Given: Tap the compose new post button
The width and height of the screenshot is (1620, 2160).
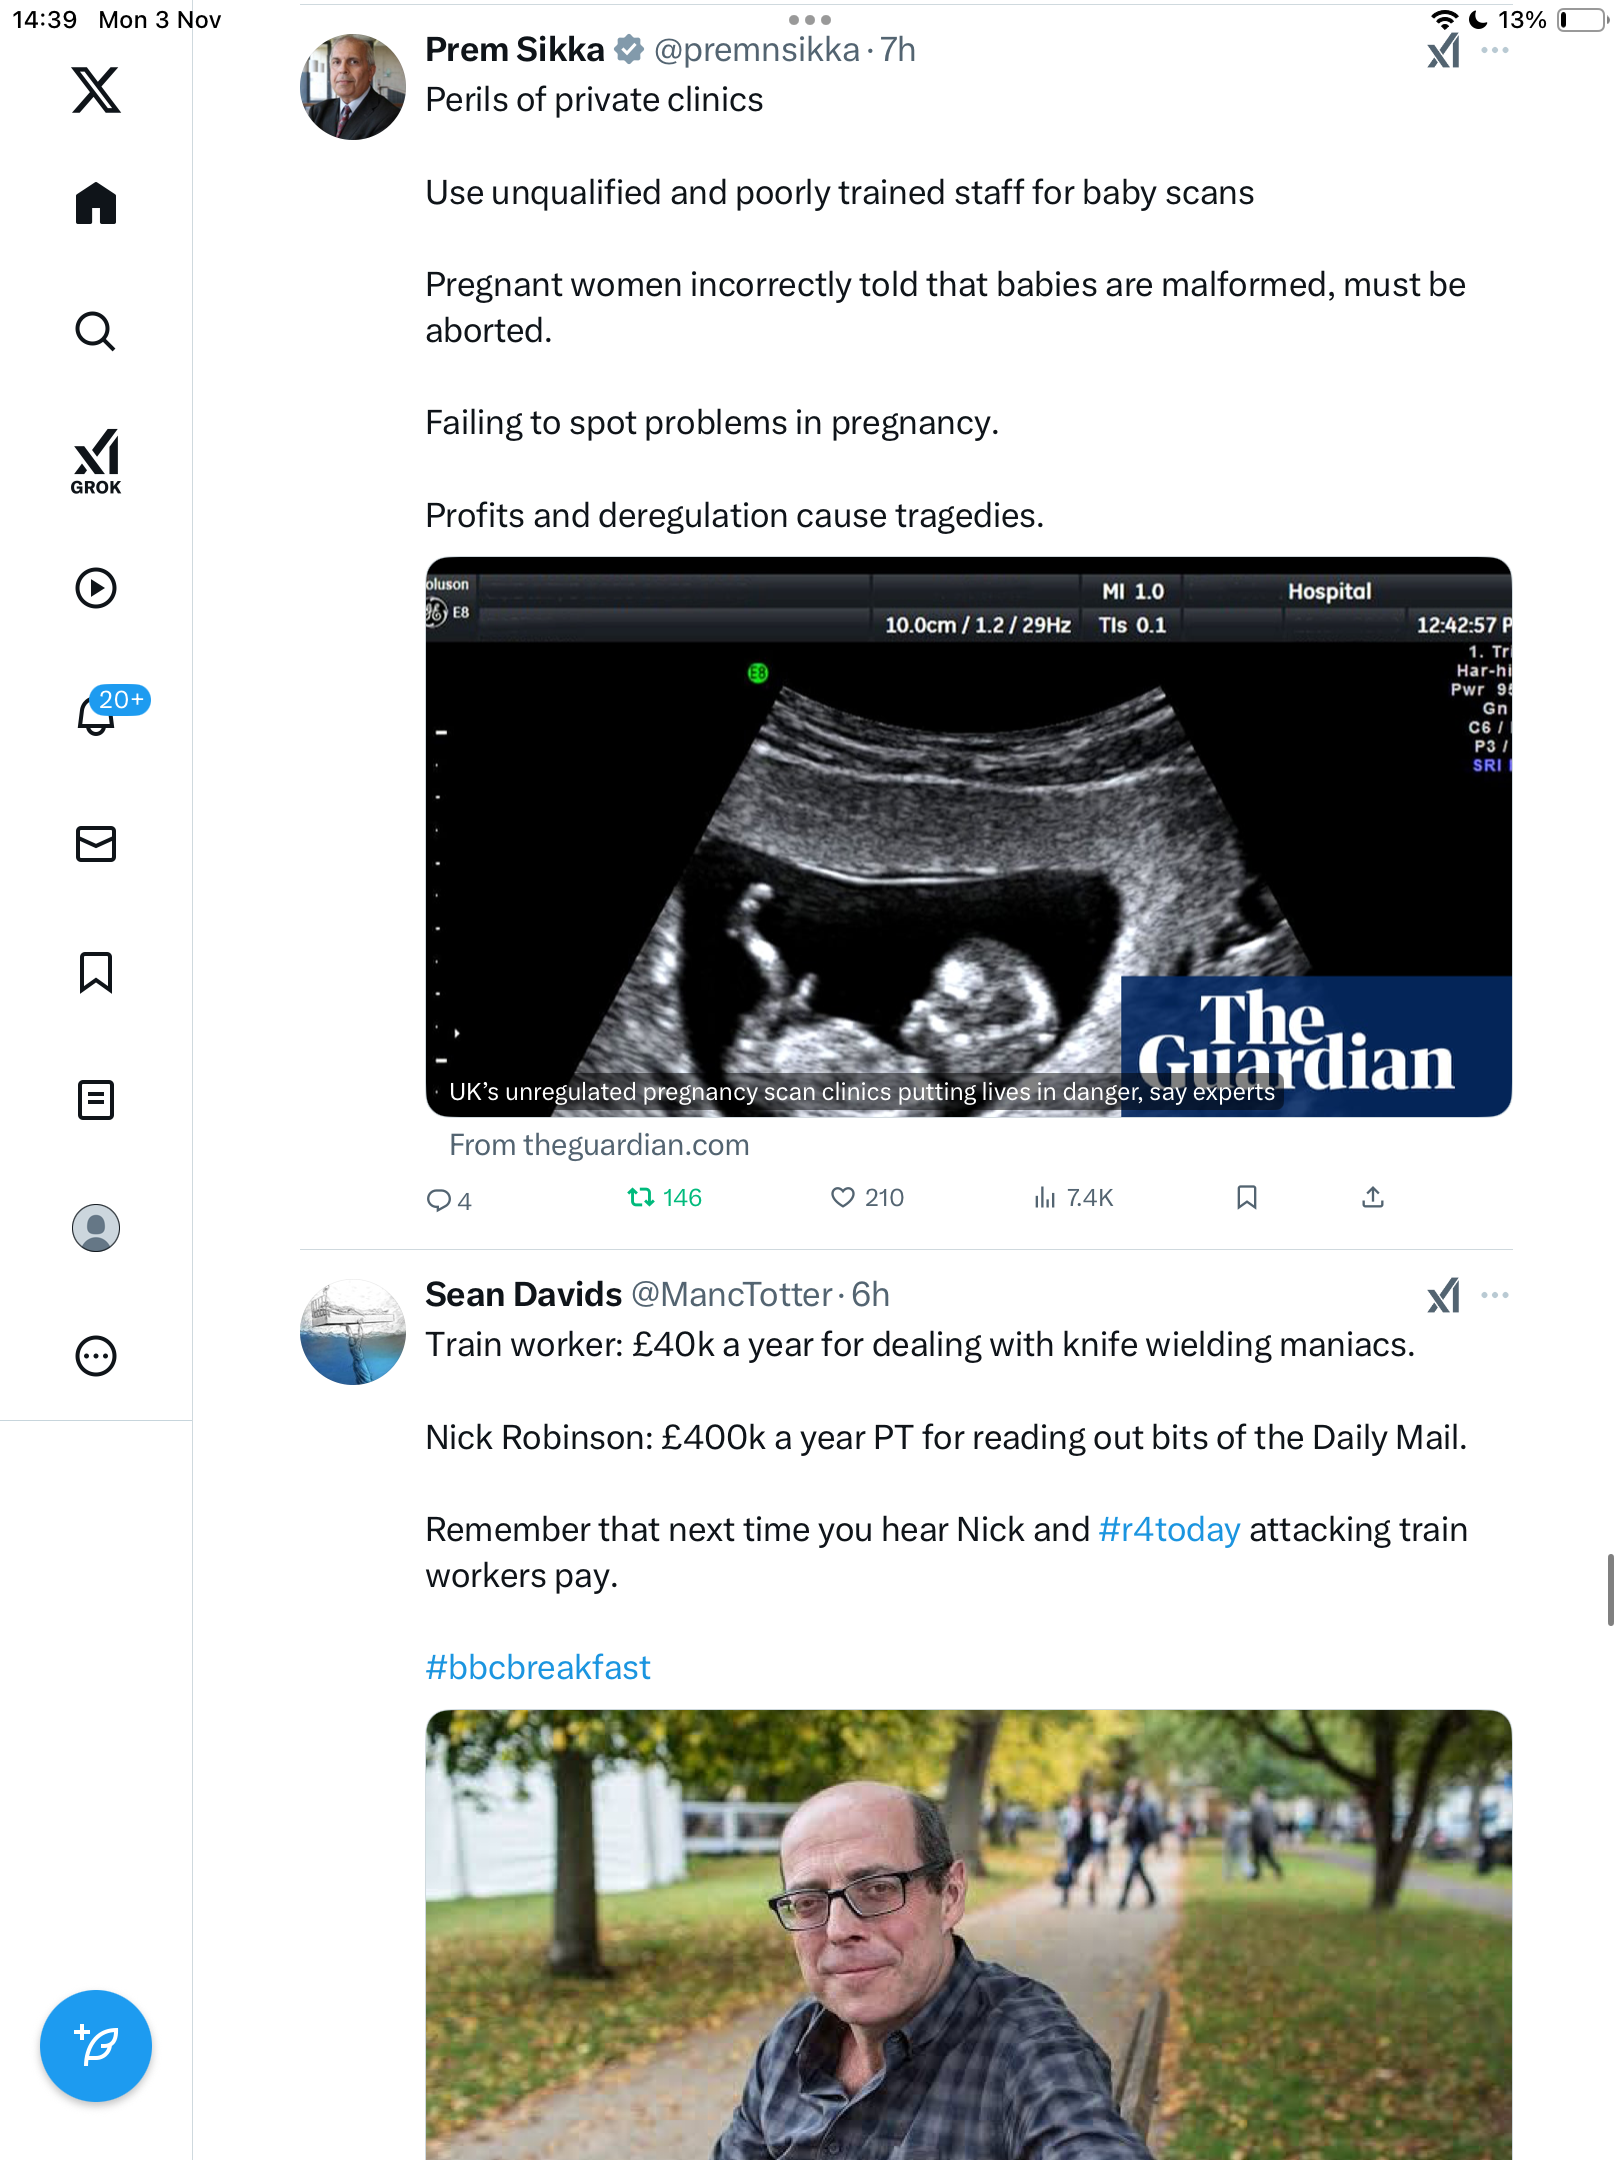Looking at the screenshot, I should (96, 2046).
